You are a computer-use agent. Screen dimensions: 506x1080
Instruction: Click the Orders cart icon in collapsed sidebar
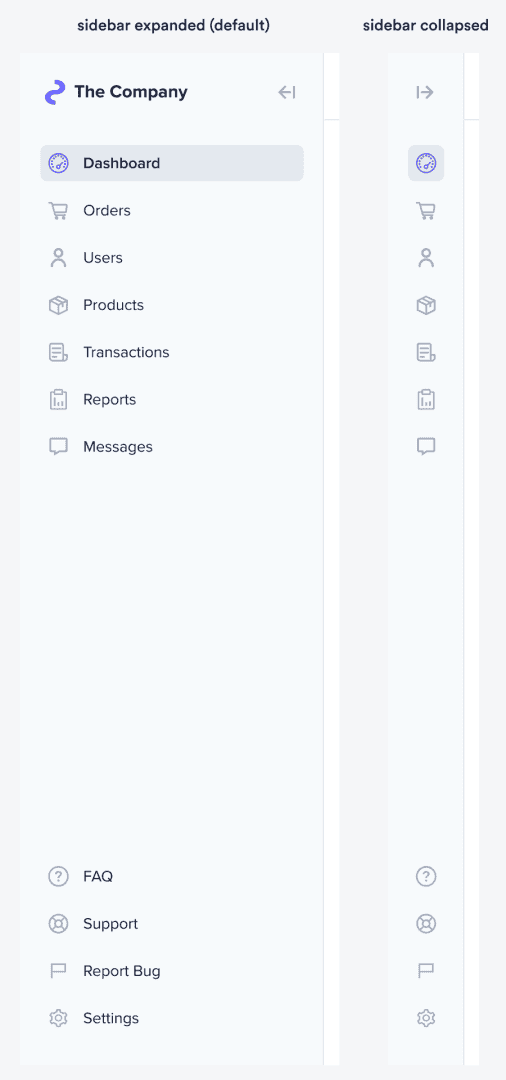pos(426,211)
